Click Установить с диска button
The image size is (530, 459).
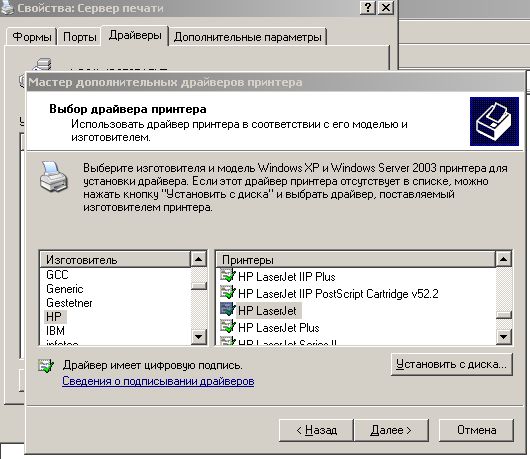pos(452,364)
